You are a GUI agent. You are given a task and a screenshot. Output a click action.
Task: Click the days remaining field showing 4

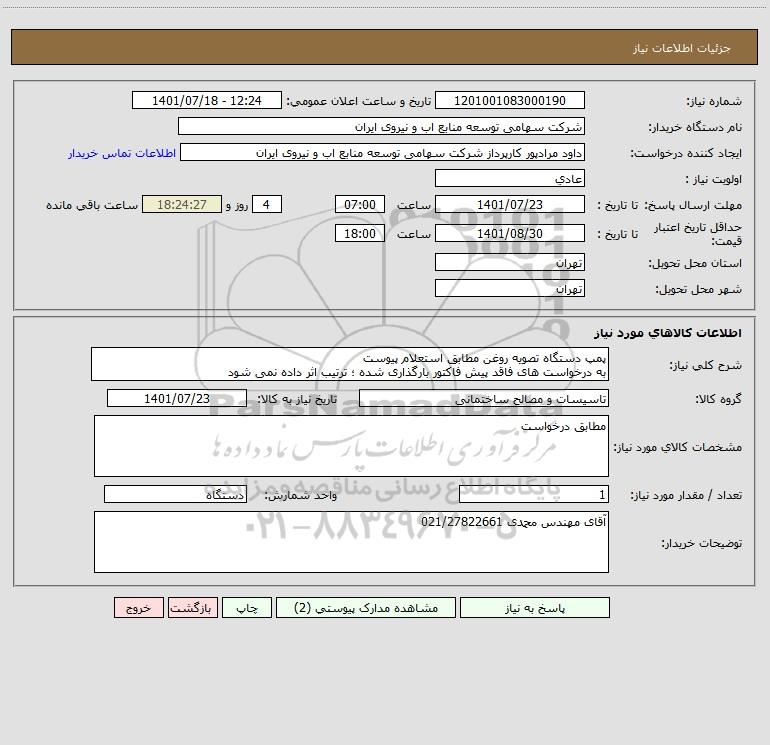[267, 204]
